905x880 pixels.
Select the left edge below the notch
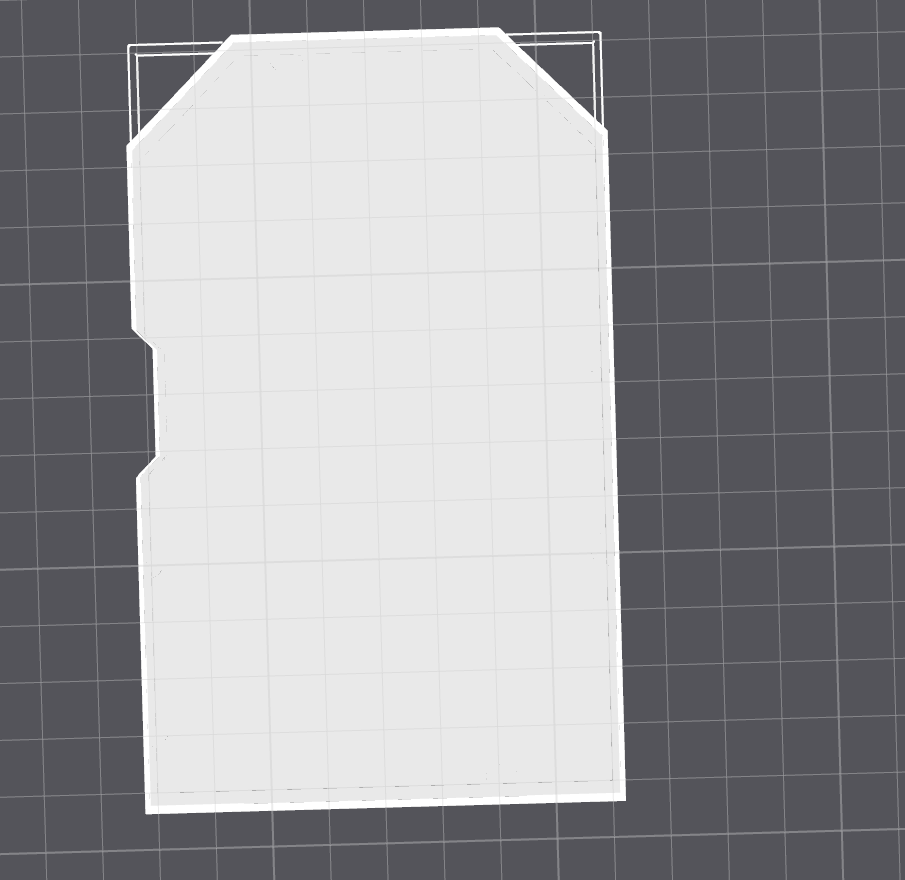coord(144,640)
